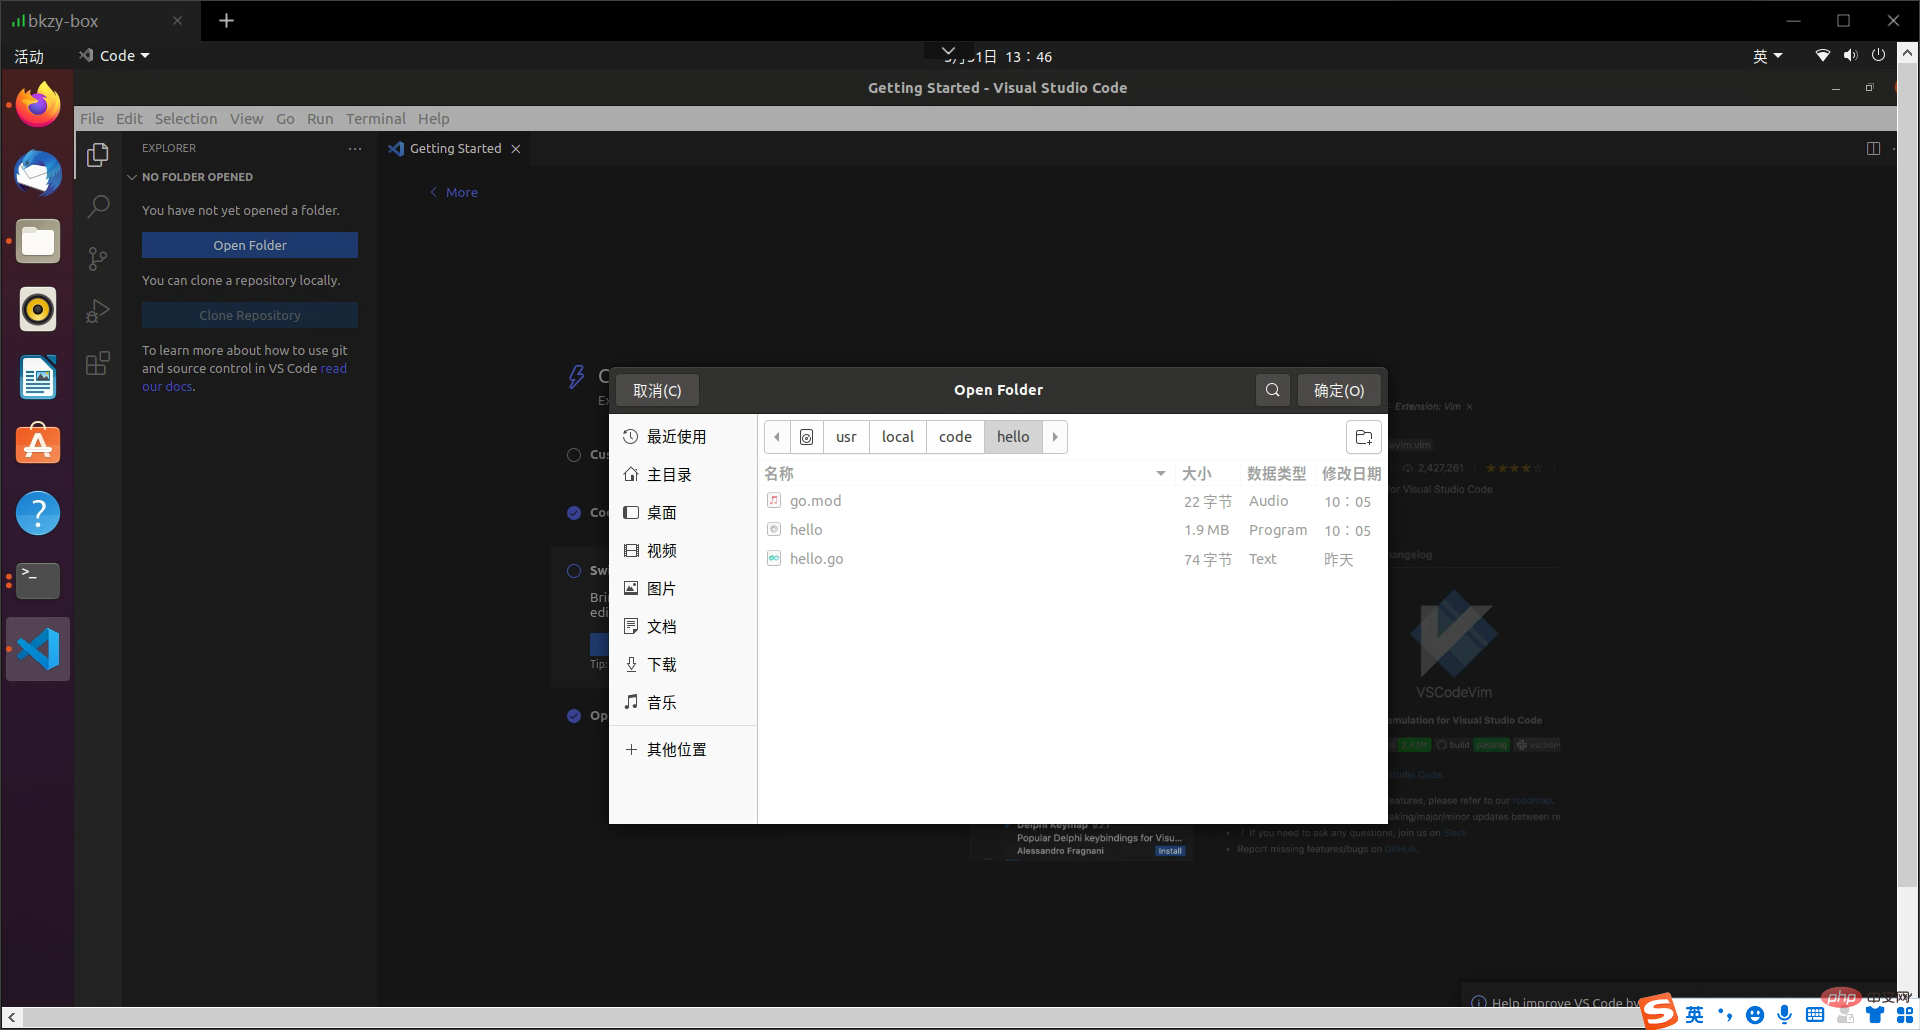Toggle the checked Op... step circle
Image resolution: width=1920 pixels, height=1030 pixels.
pyautogui.click(x=574, y=716)
